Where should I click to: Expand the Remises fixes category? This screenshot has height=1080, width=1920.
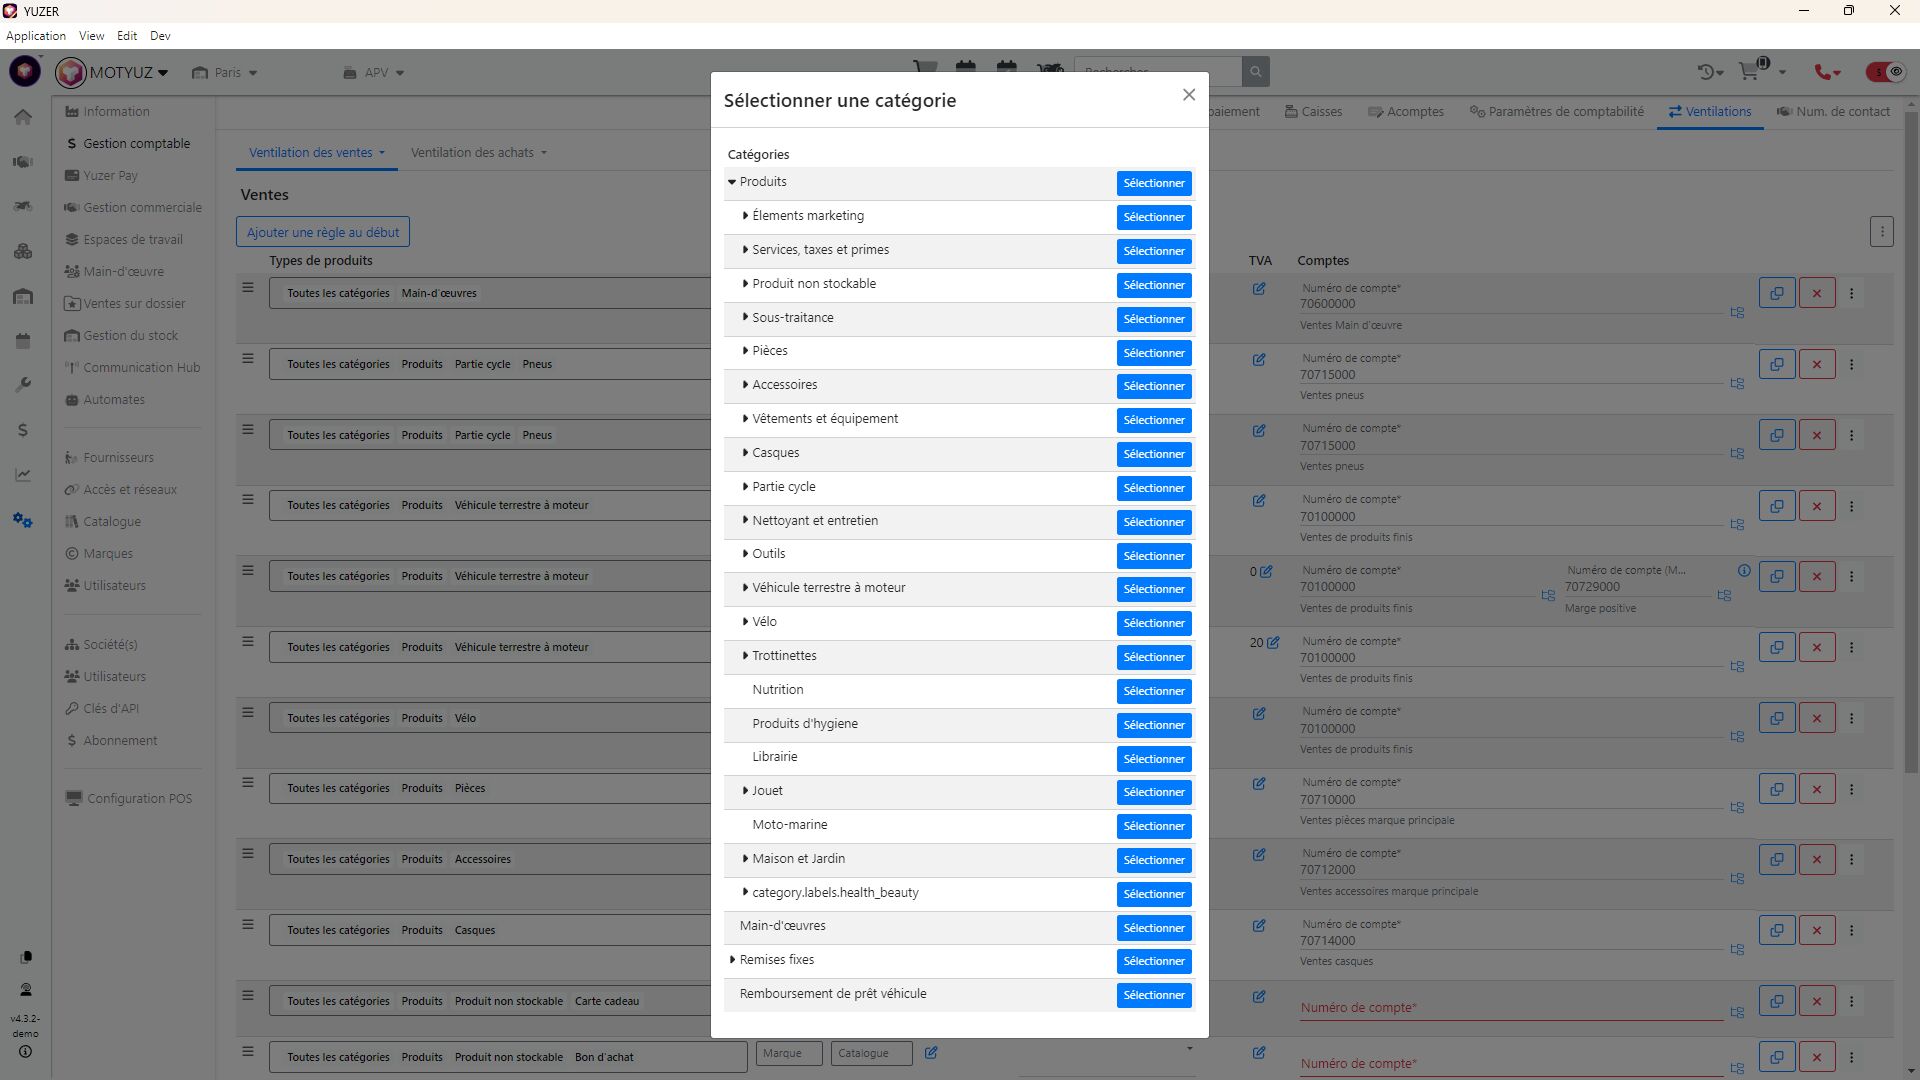[732, 960]
